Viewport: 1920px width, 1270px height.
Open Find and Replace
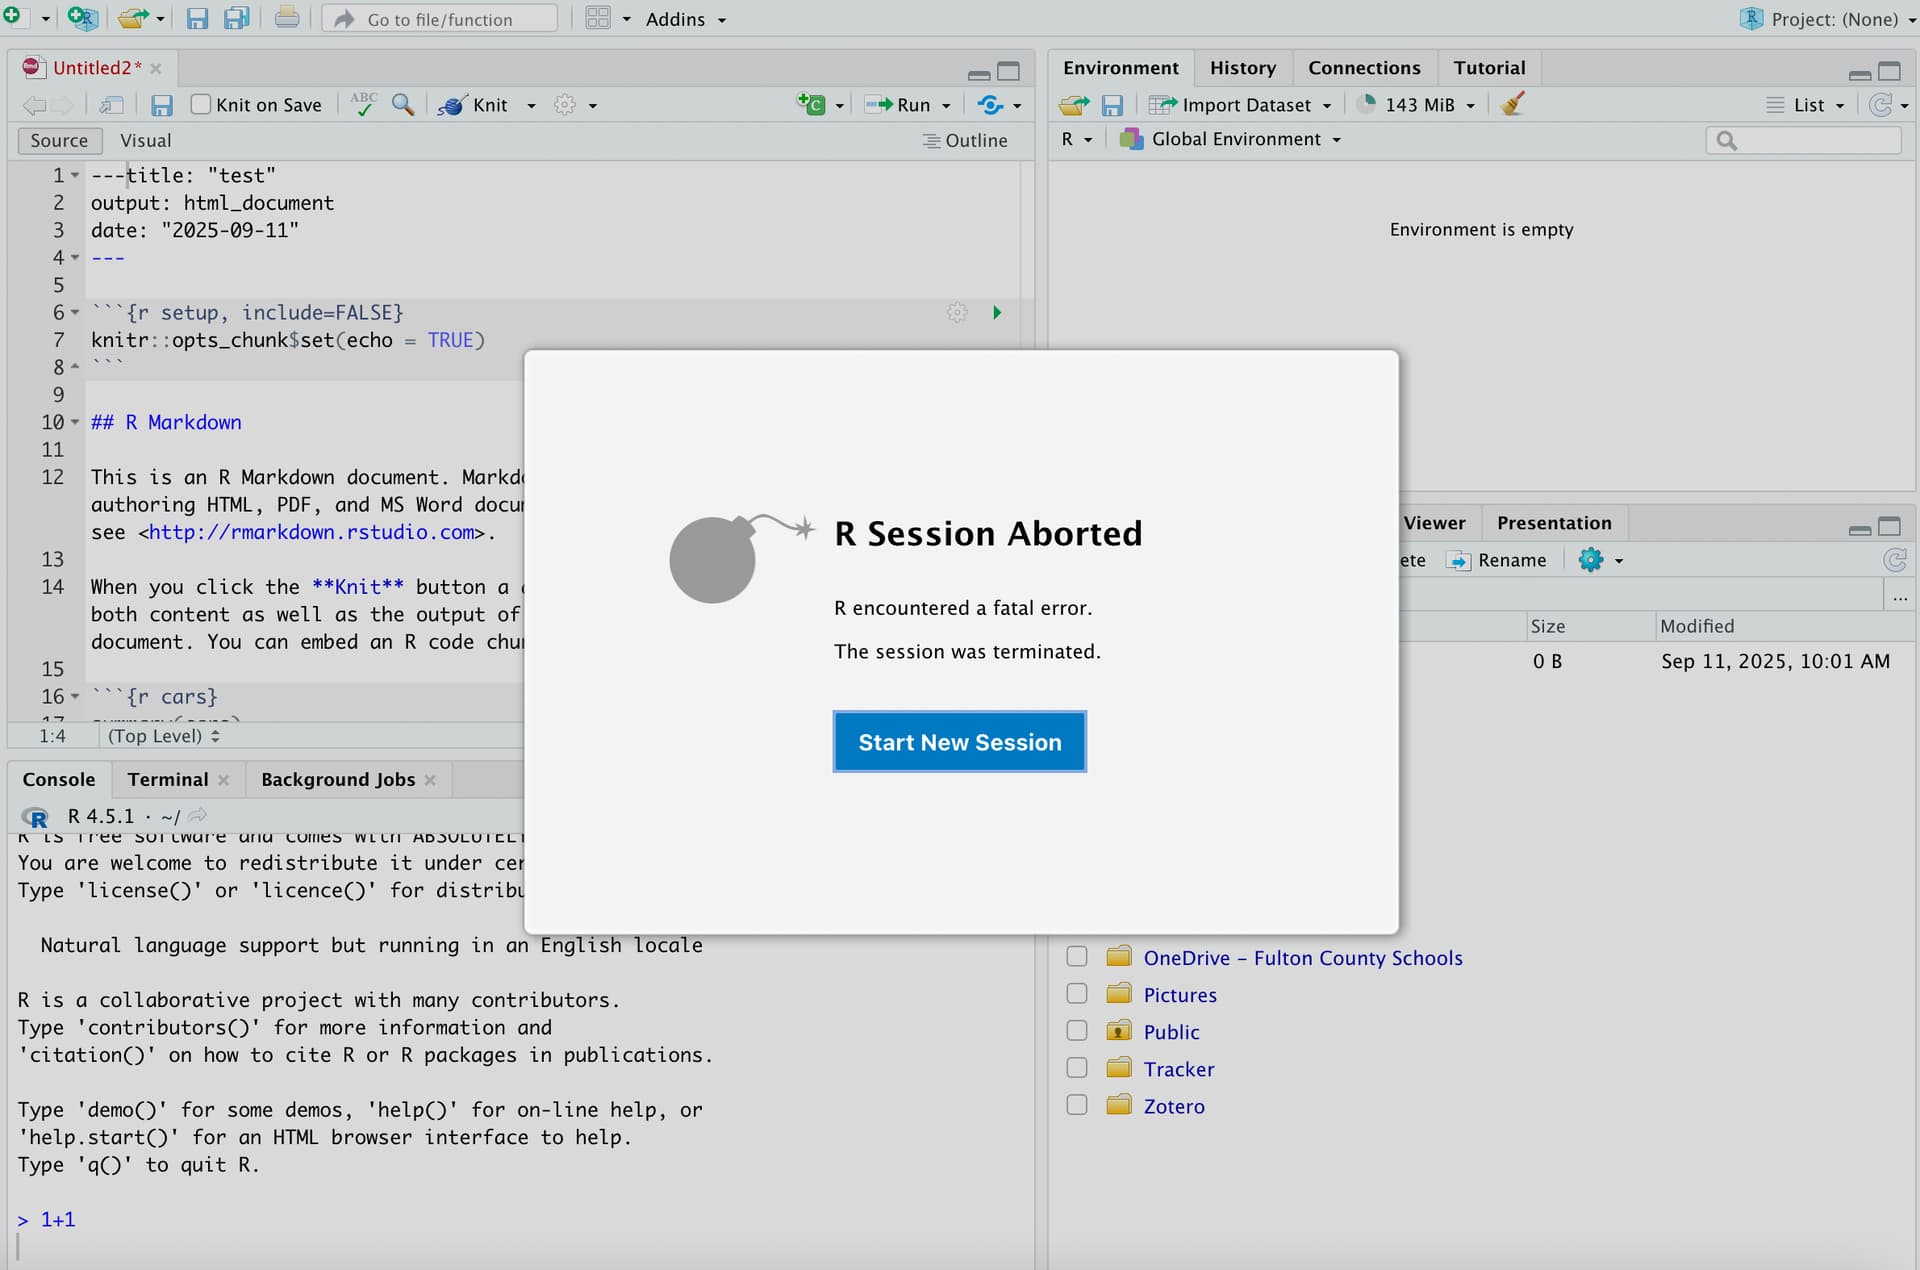click(x=403, y=104)
